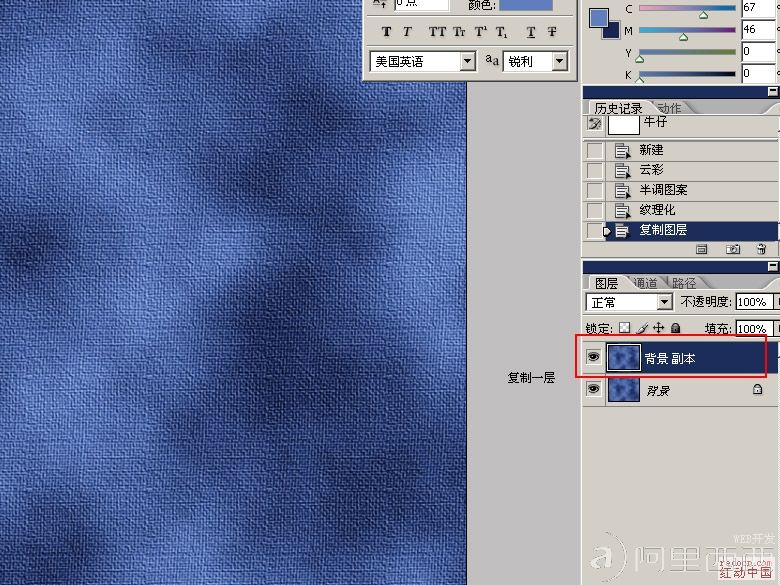
Task: Switch to the 图层 tab
Action: (606, 283)
